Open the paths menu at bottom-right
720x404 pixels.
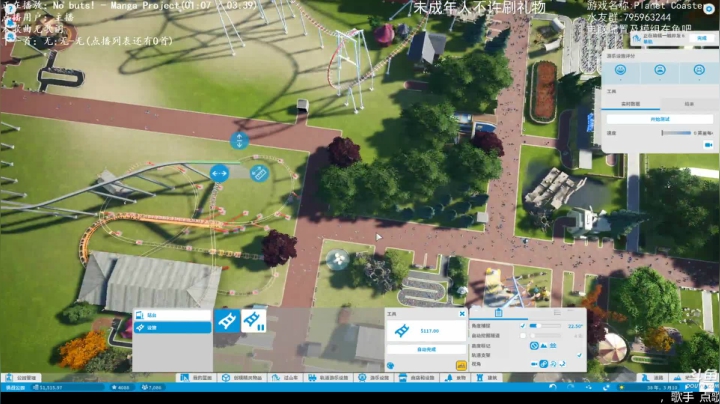coord(653,378)
